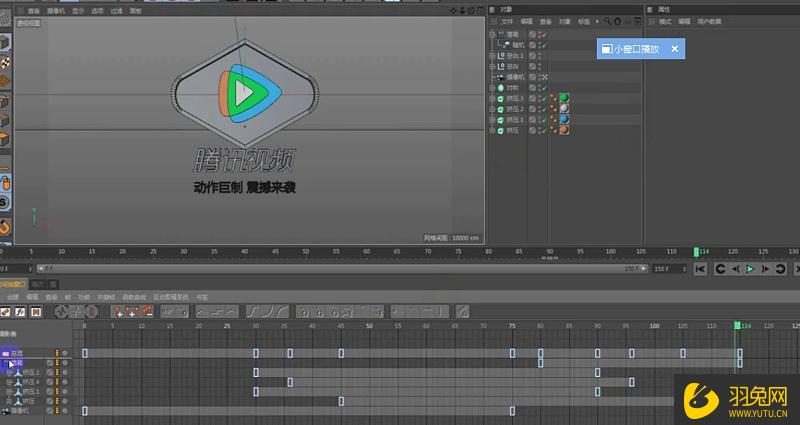Viewport: 800px width, 425px height.
Task: Expand 挤压.4 track in timeline list
Action: tap(9, 382)
